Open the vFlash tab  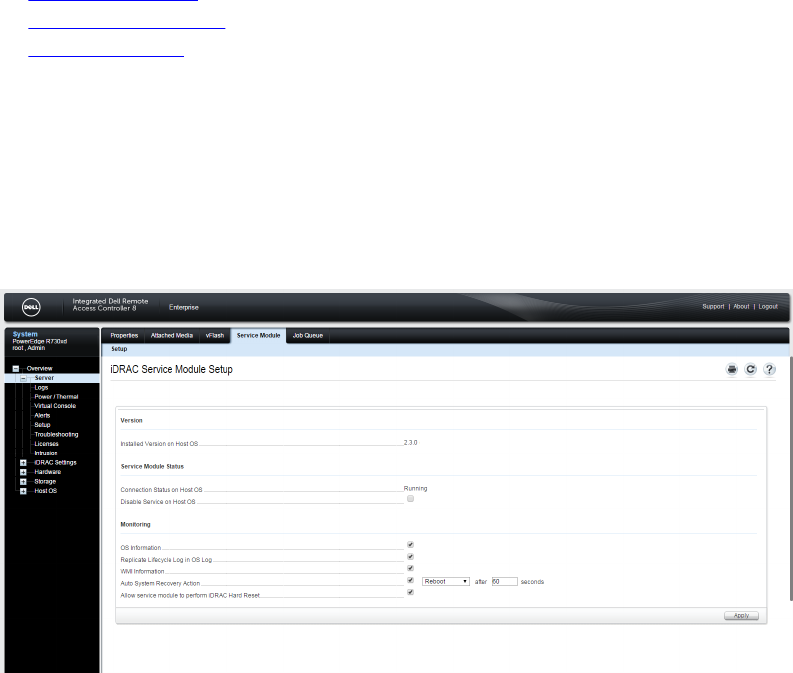[215, 336]
